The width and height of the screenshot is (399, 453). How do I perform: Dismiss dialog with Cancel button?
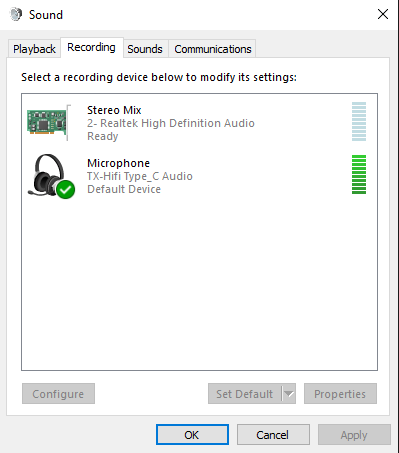tap(273, 435)
